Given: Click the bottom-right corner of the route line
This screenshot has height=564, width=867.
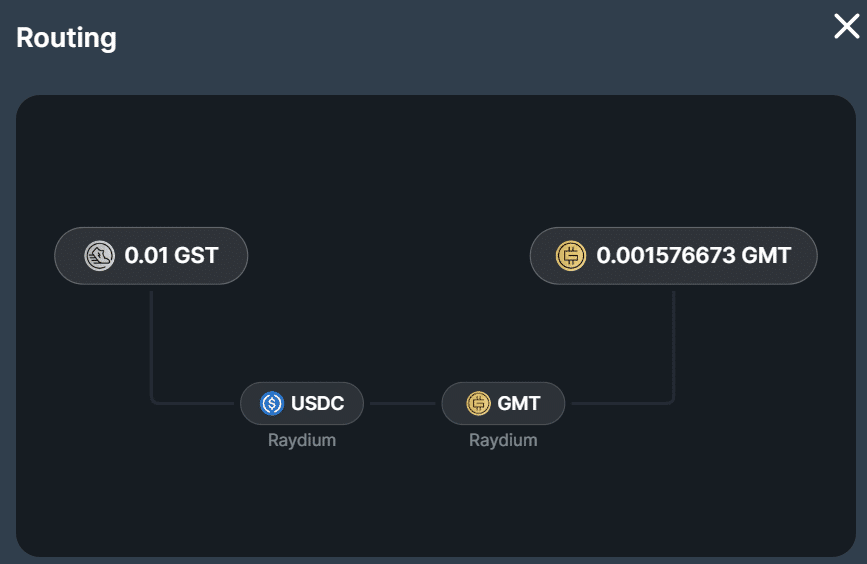Looking at the screenshot, I should (672, 402).
